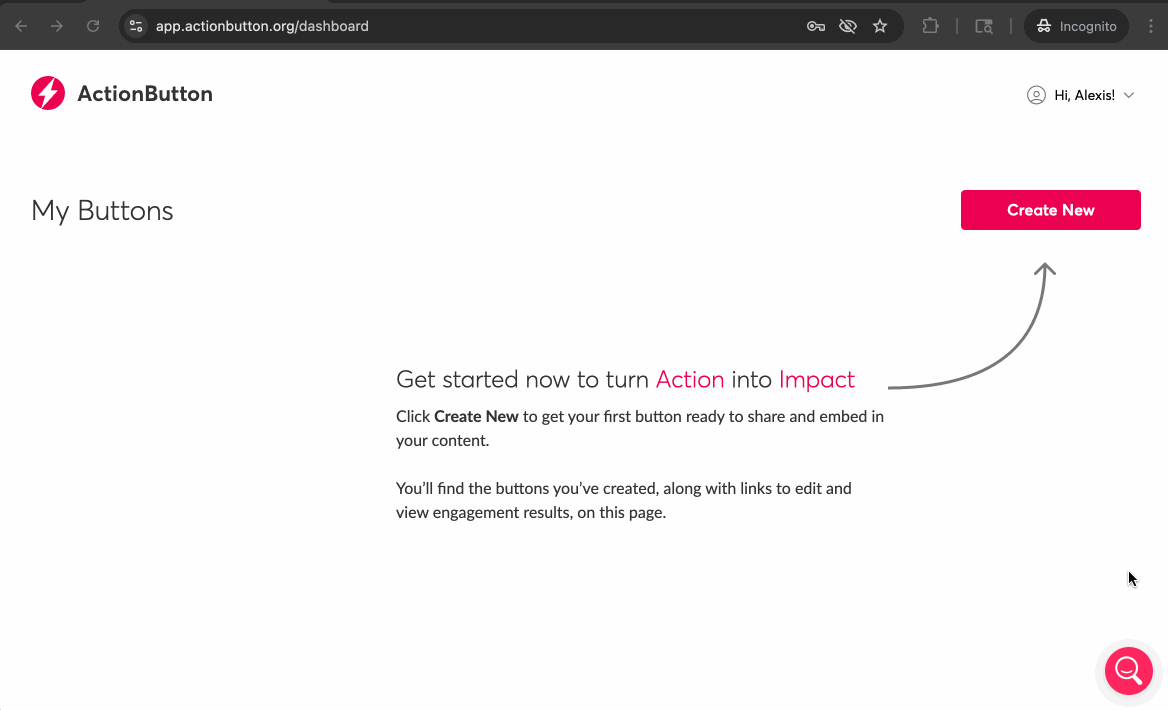Reload the dashboard page

(93, 26)
